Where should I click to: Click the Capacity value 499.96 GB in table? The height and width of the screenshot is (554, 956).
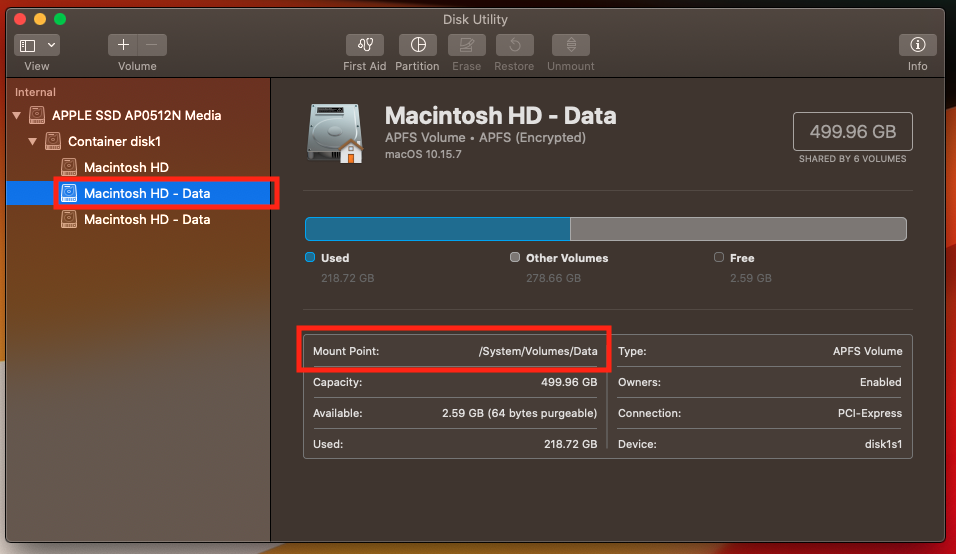pos(569,382)
